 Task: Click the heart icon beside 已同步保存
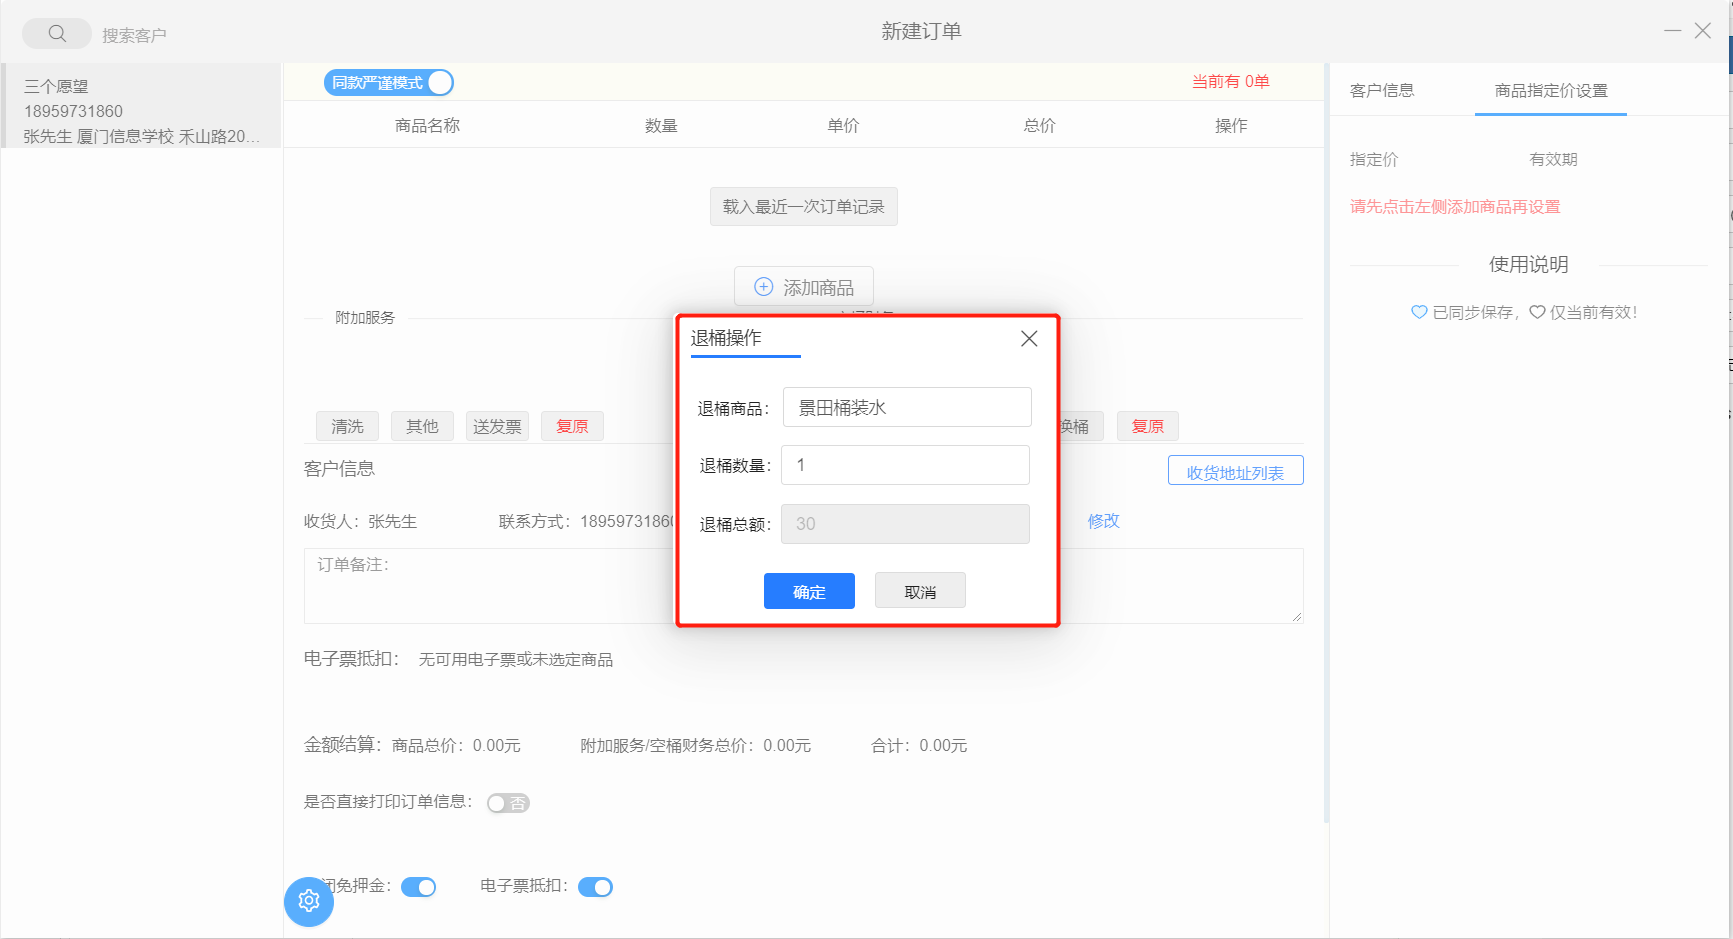click(x=1418, y=312)
